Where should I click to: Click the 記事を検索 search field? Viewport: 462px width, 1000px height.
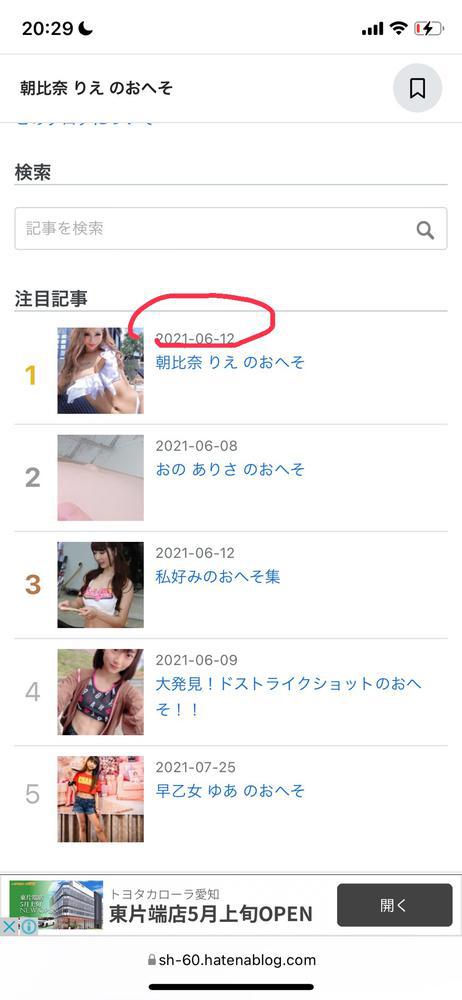click(231, 228)
